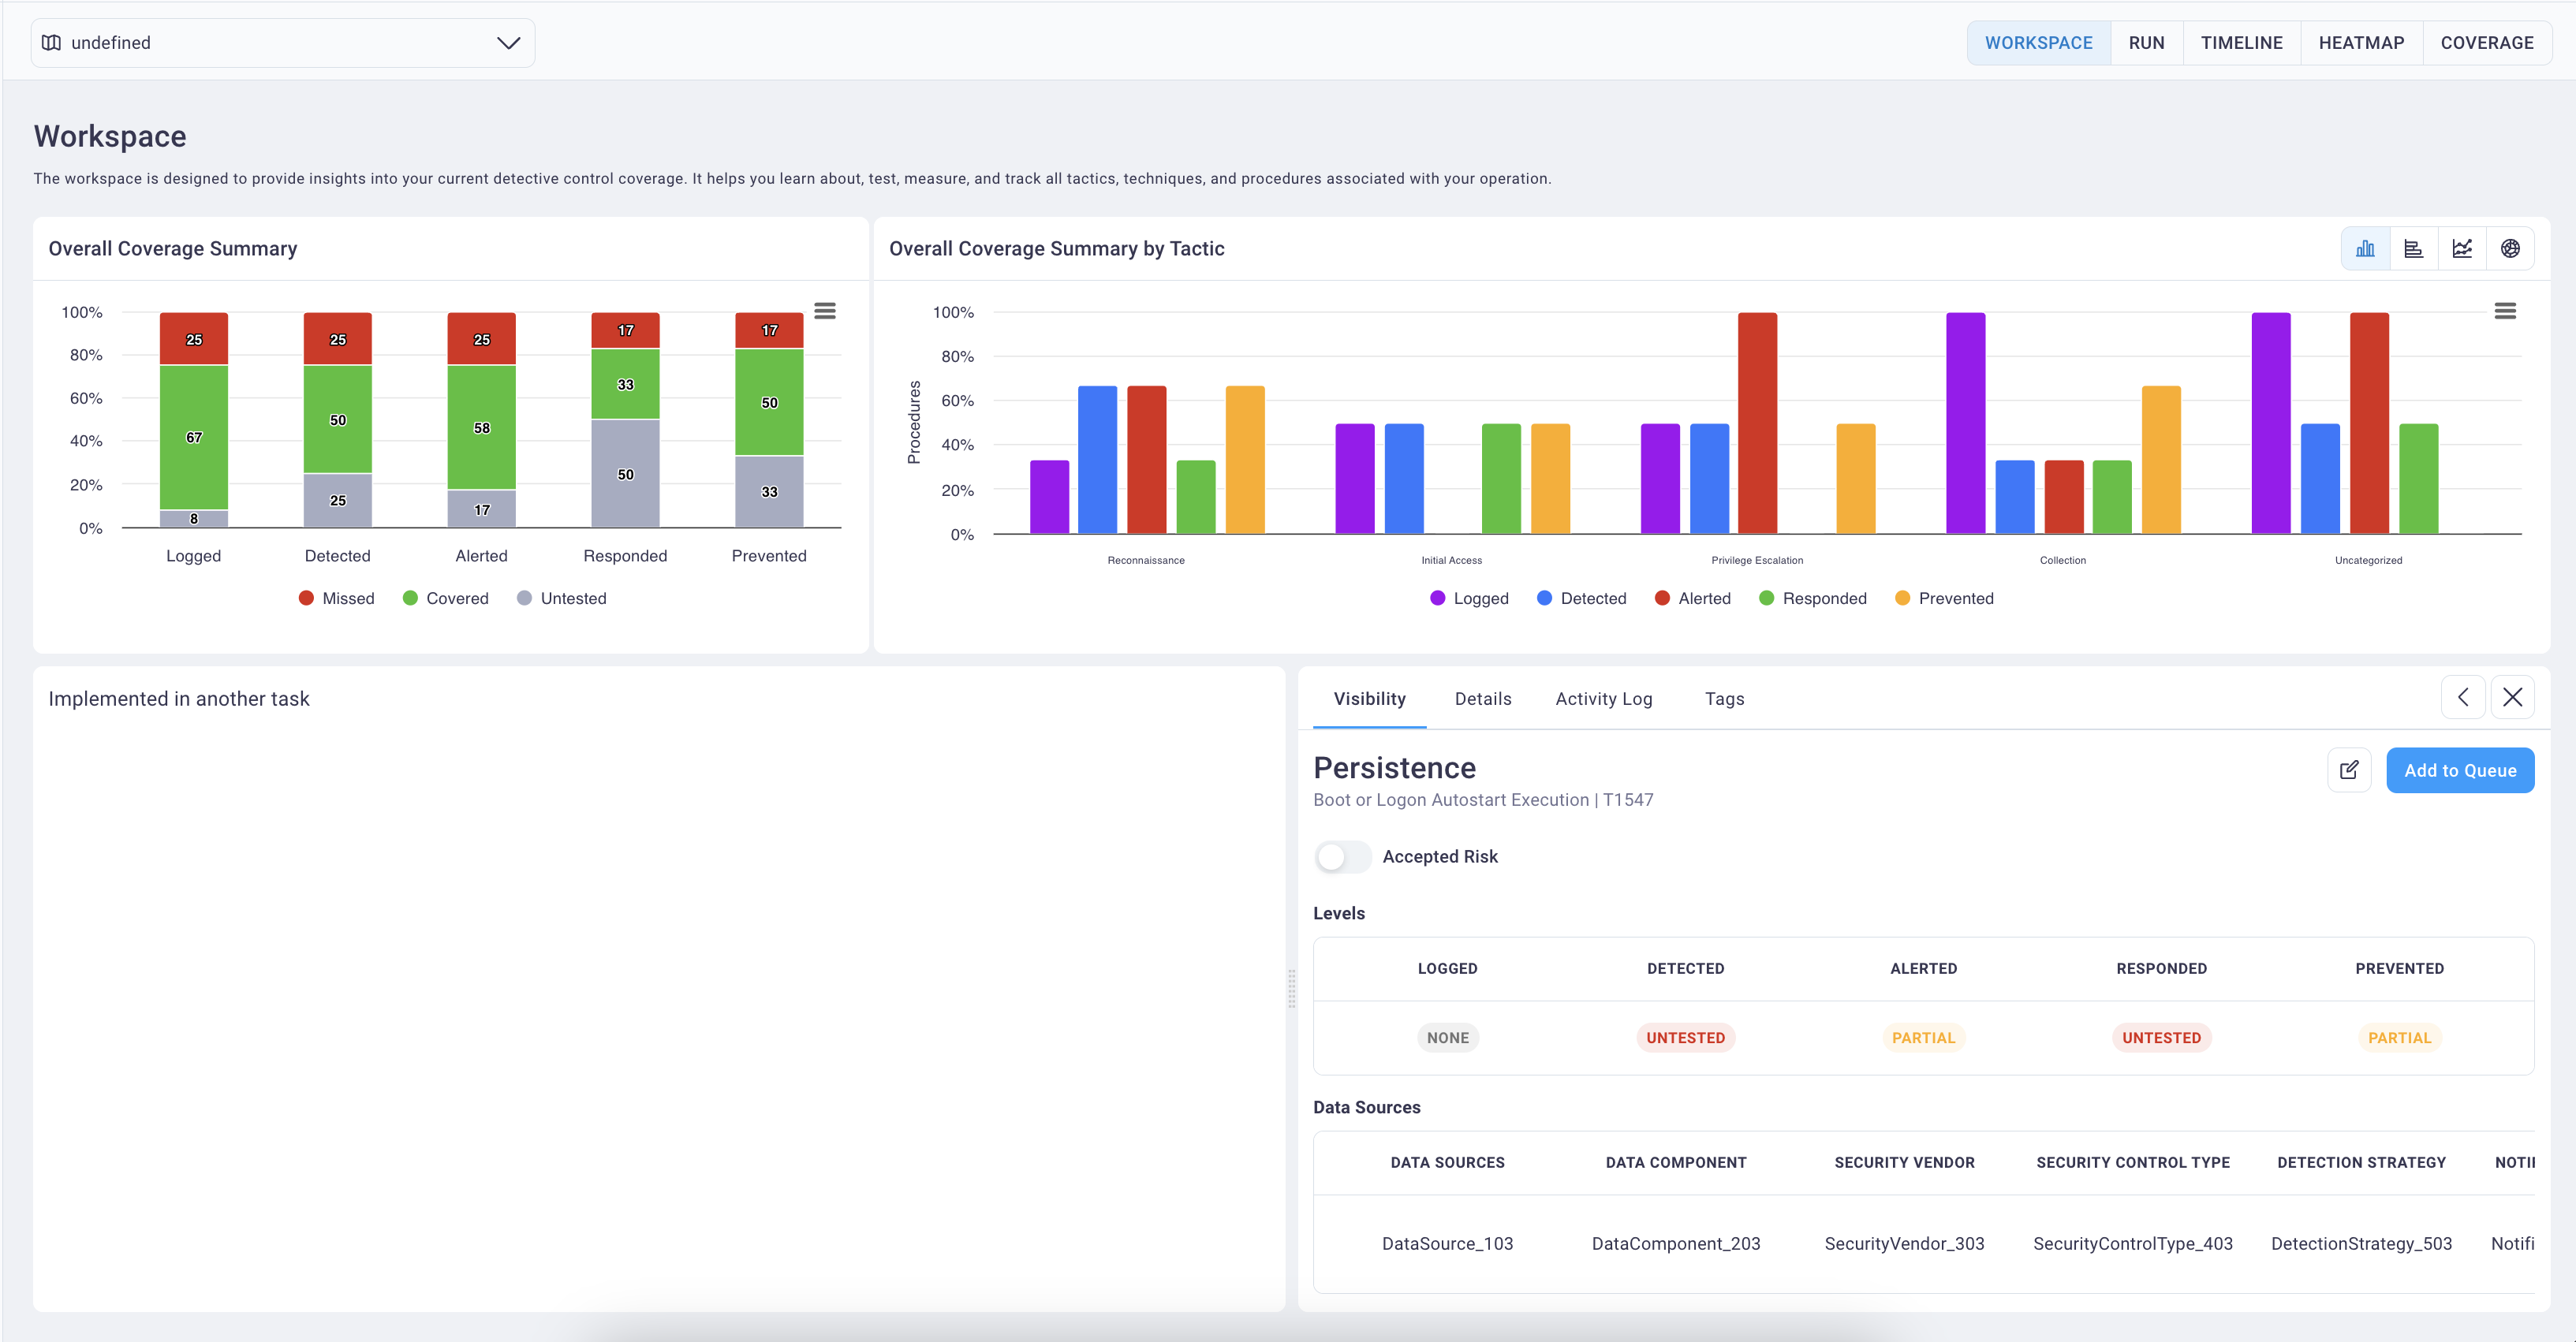Close the Persistence details panel

click(x=2512, y=697)
